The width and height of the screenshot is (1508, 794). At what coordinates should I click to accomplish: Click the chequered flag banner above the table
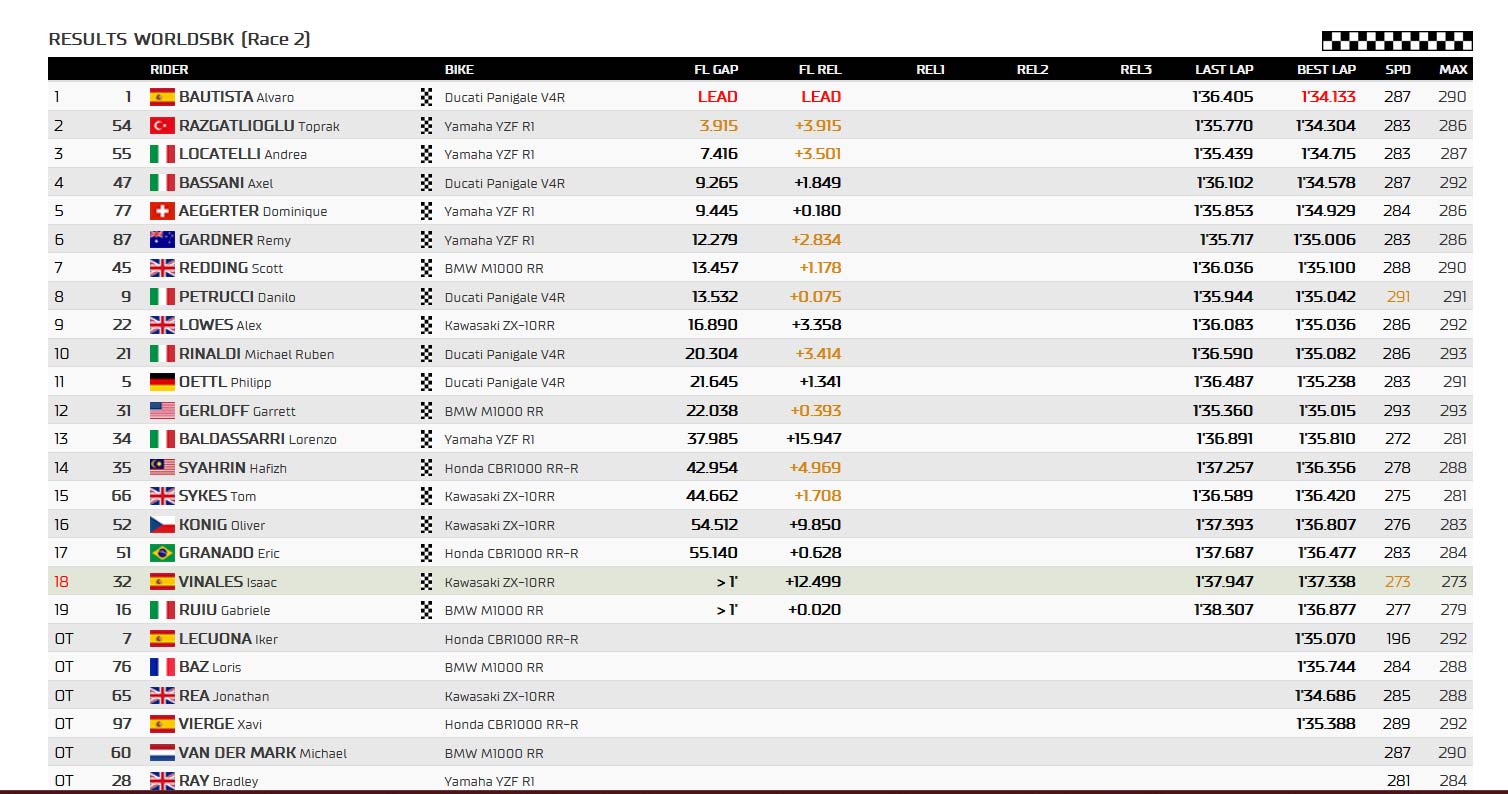pos(1397,41)
